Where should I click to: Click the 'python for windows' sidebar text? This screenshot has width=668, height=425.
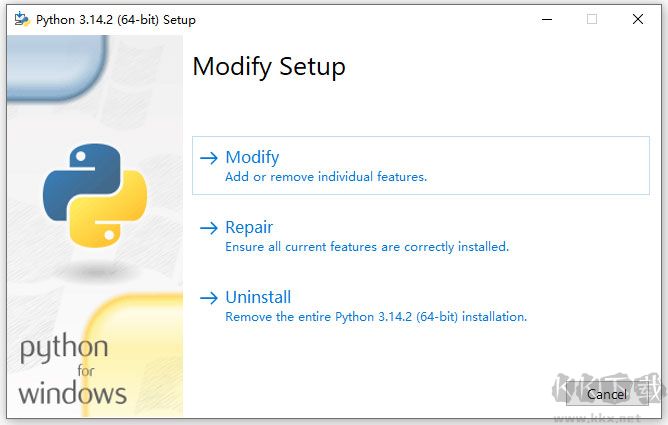66,370
